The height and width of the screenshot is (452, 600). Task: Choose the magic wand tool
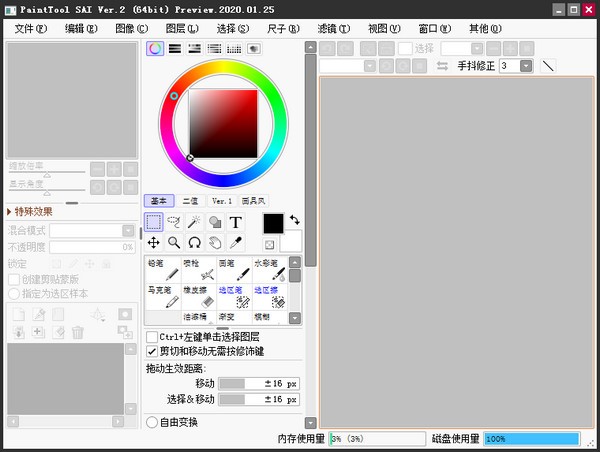tap(194, 222)
